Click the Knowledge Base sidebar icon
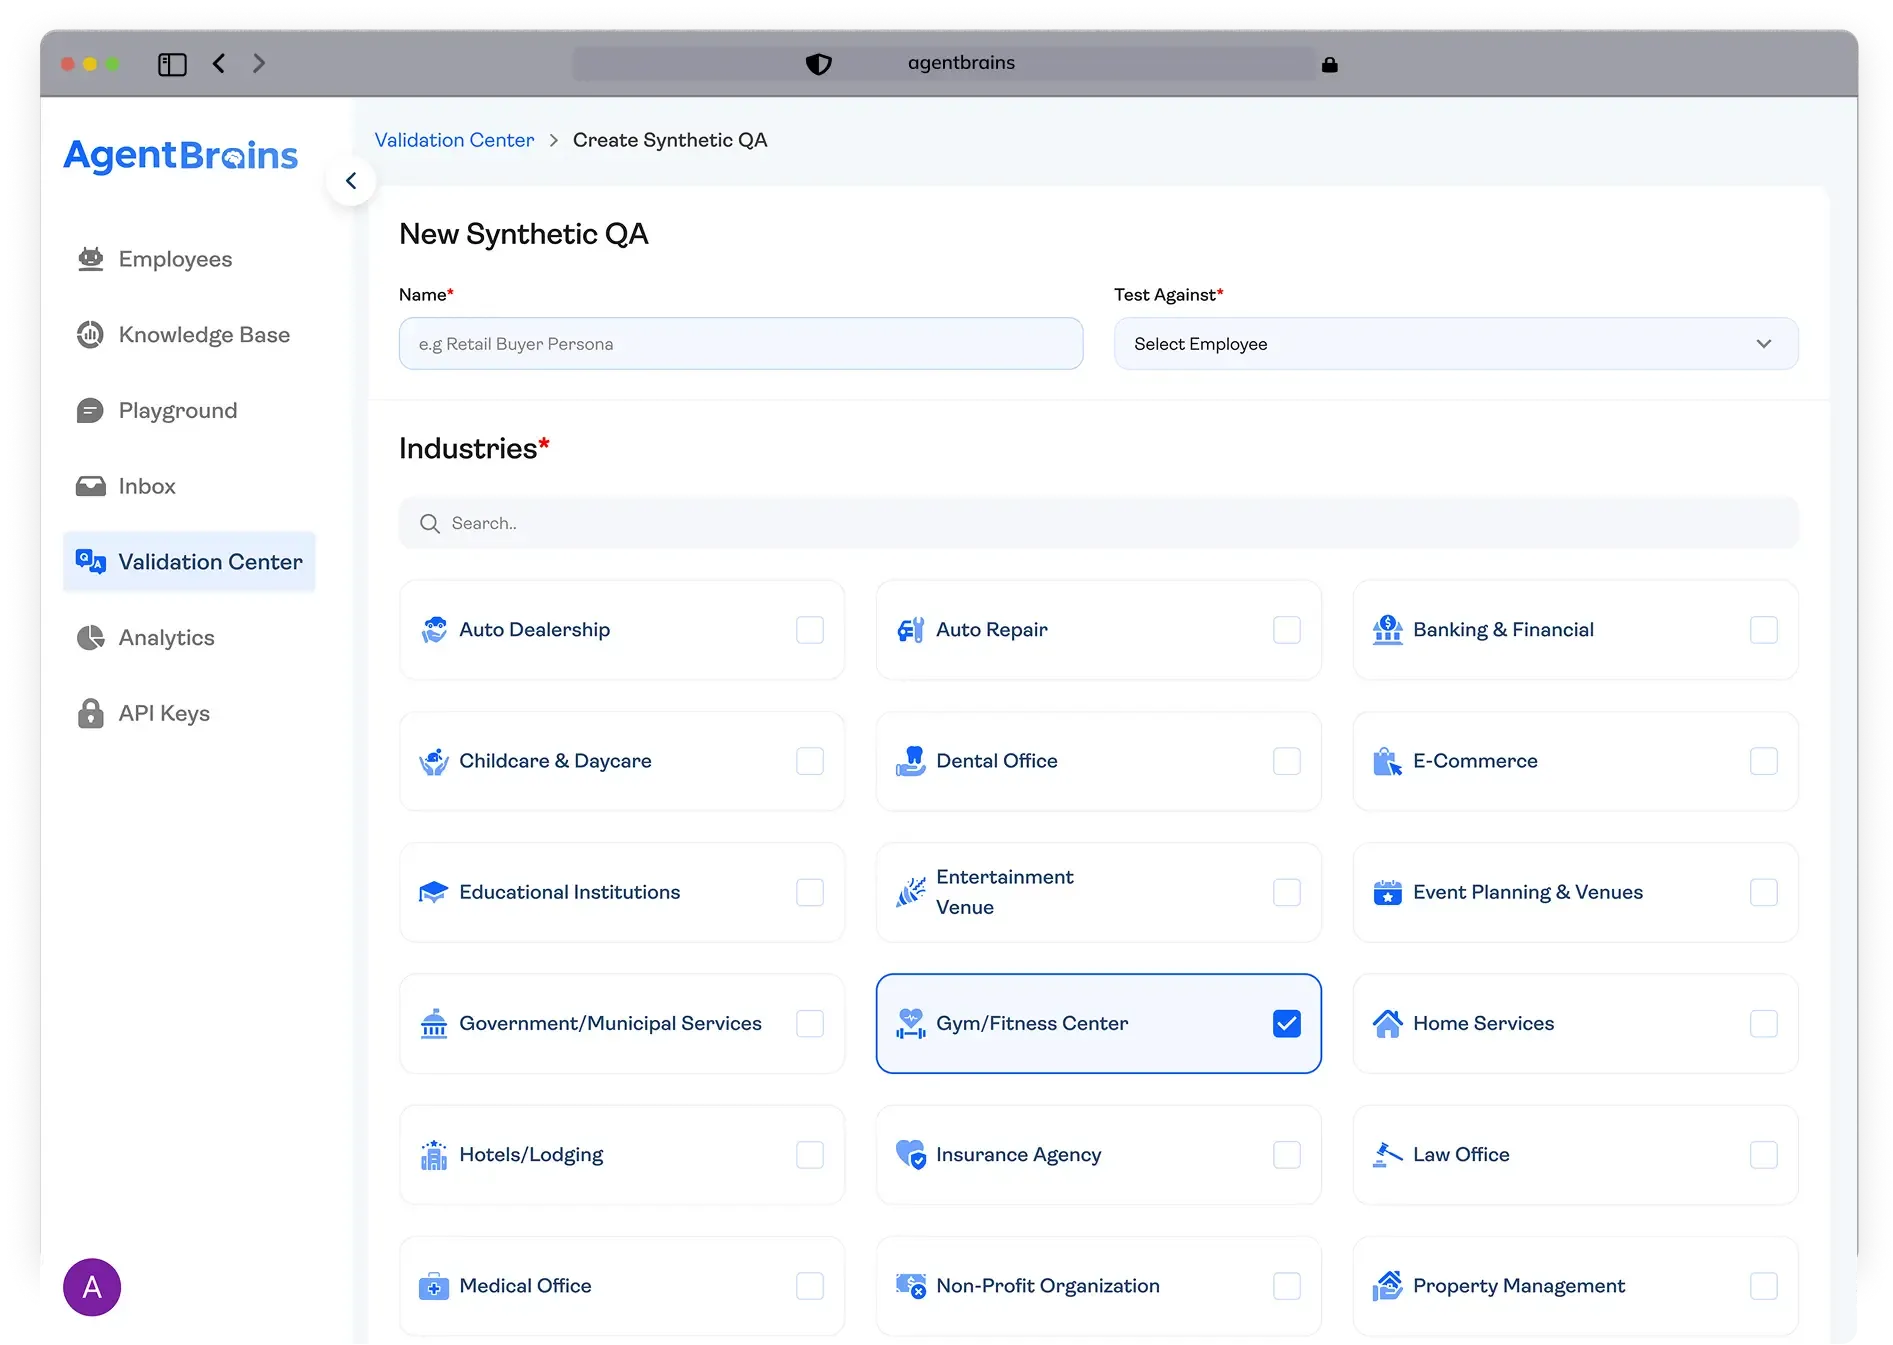This screenshot has width=1893, height=1345. point(91,335)
